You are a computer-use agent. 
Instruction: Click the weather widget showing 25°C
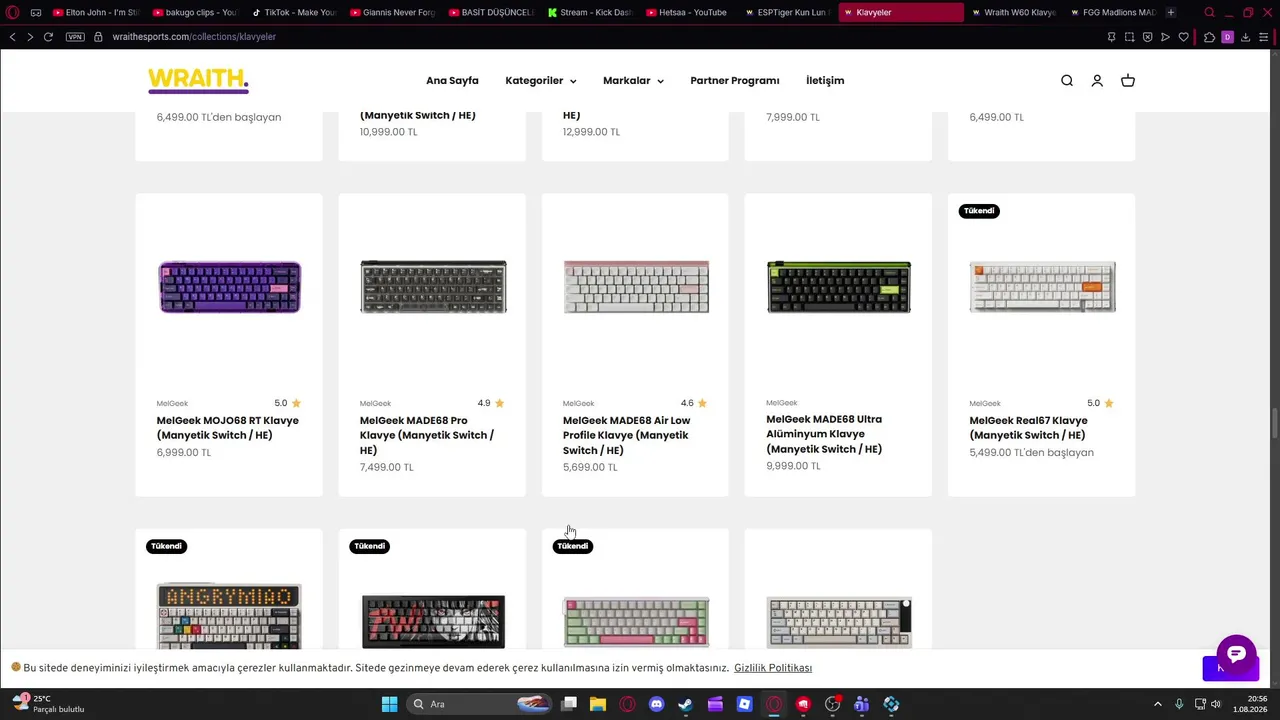[50, 704]
